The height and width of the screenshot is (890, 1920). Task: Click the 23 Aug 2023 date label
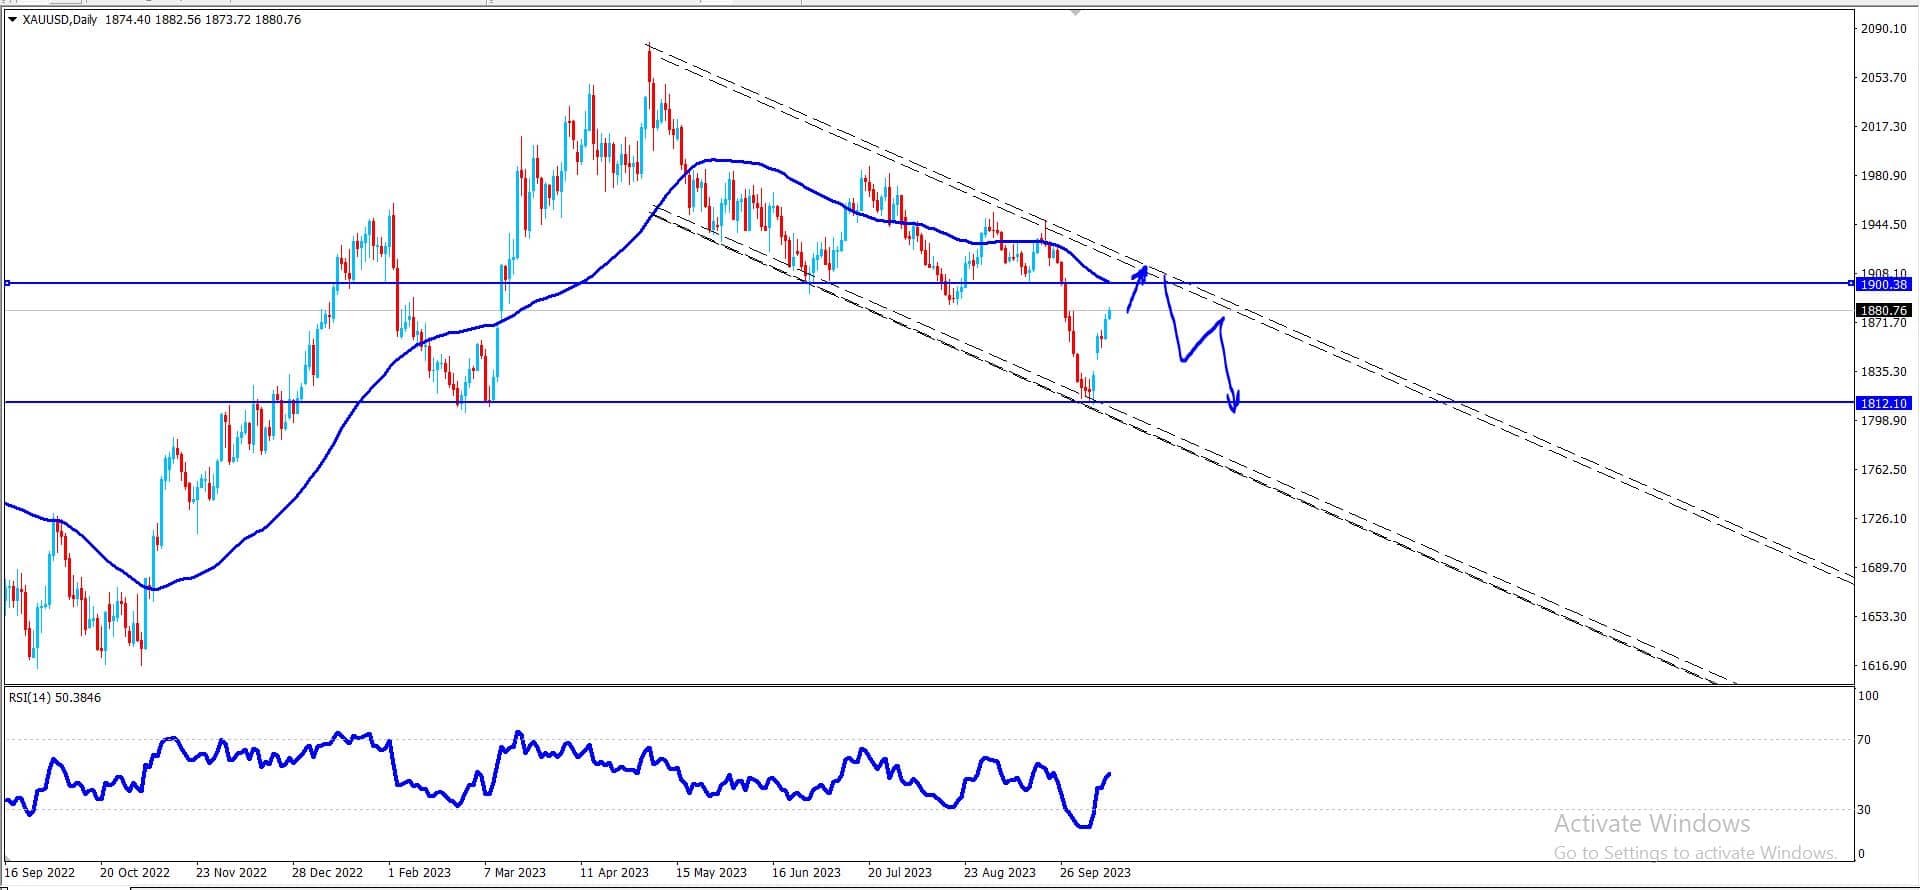coord(999,872)
